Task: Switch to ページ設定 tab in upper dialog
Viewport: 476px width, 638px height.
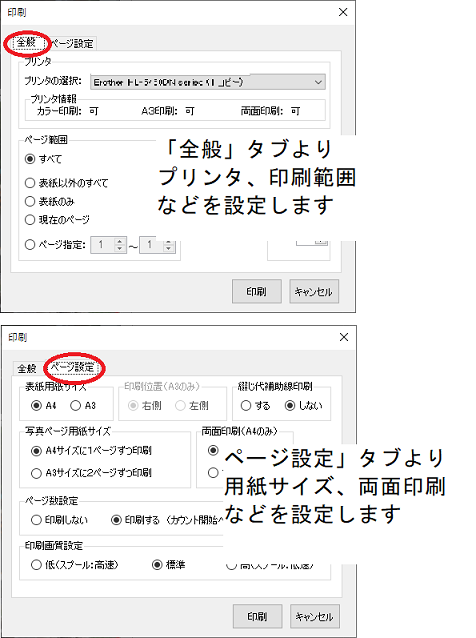Action: [72, 44]
